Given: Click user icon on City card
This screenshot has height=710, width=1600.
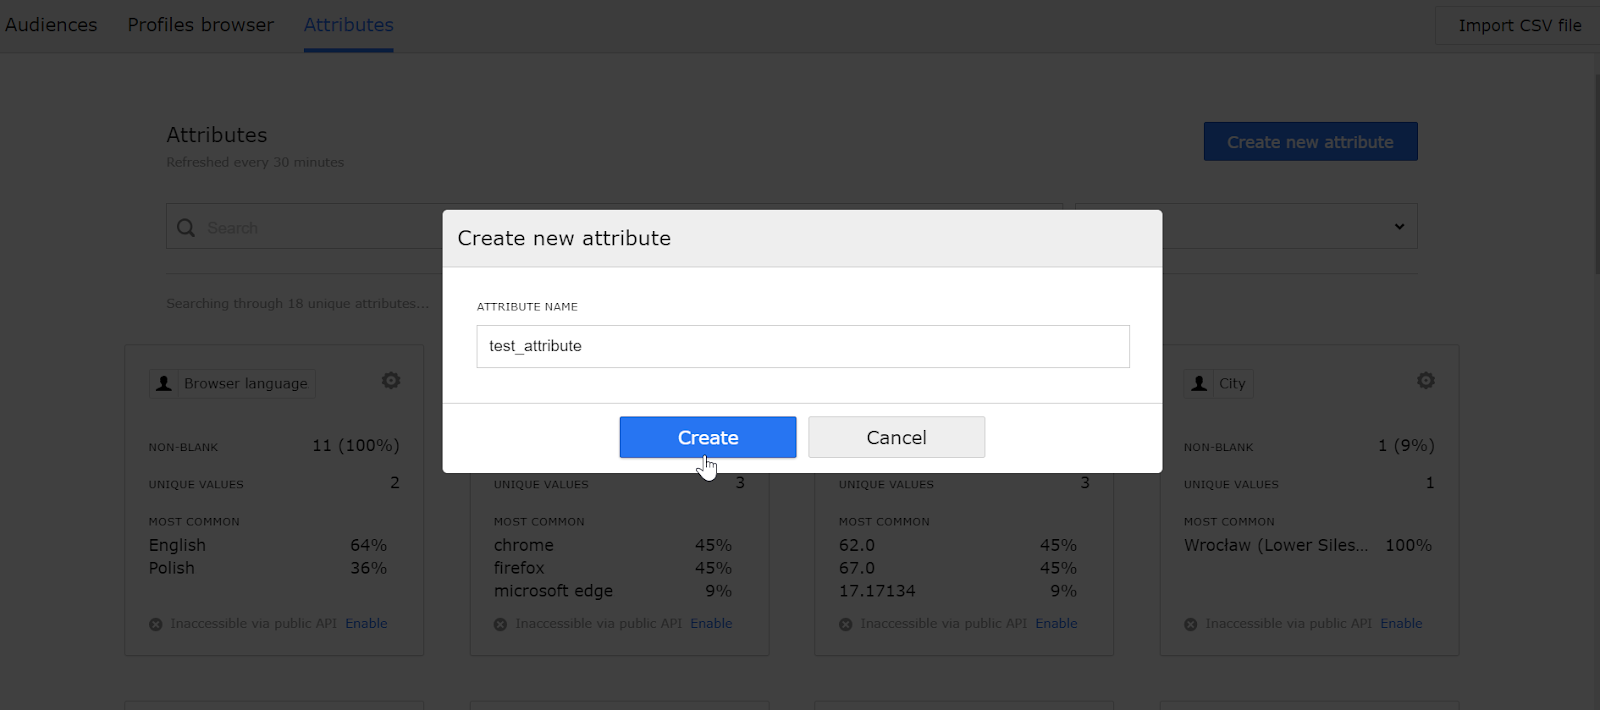Looking at the screenshot, I should 1199,384.
